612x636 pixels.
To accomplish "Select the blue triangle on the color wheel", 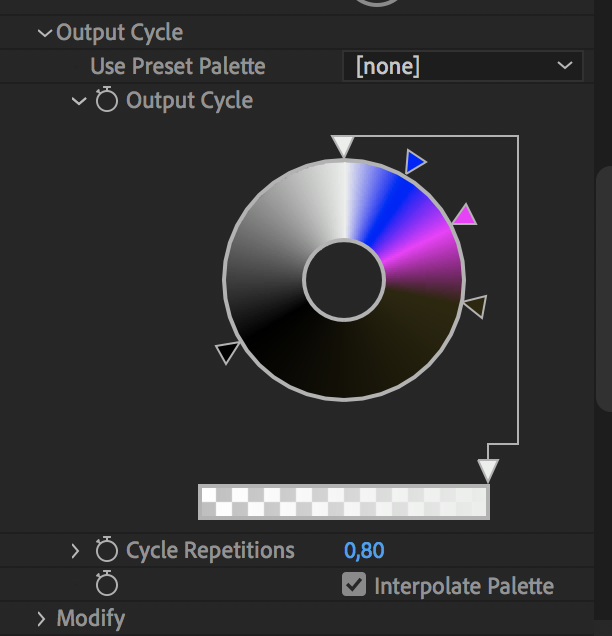I will coord(415,161).
